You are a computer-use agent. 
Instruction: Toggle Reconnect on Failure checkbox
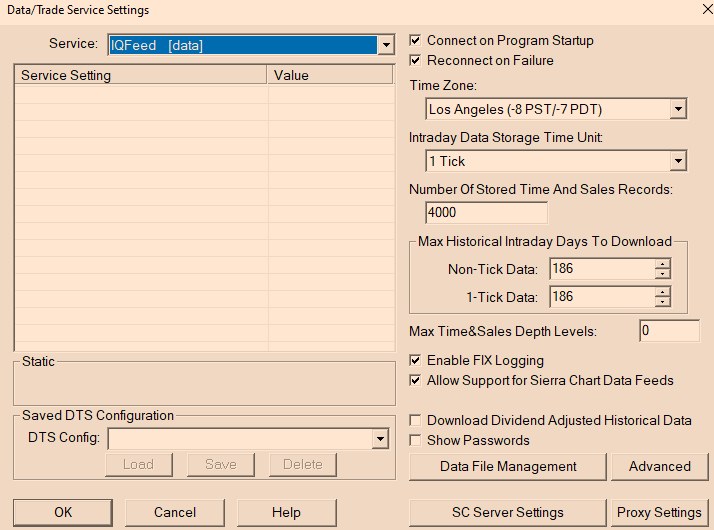[x=415, y=60]
